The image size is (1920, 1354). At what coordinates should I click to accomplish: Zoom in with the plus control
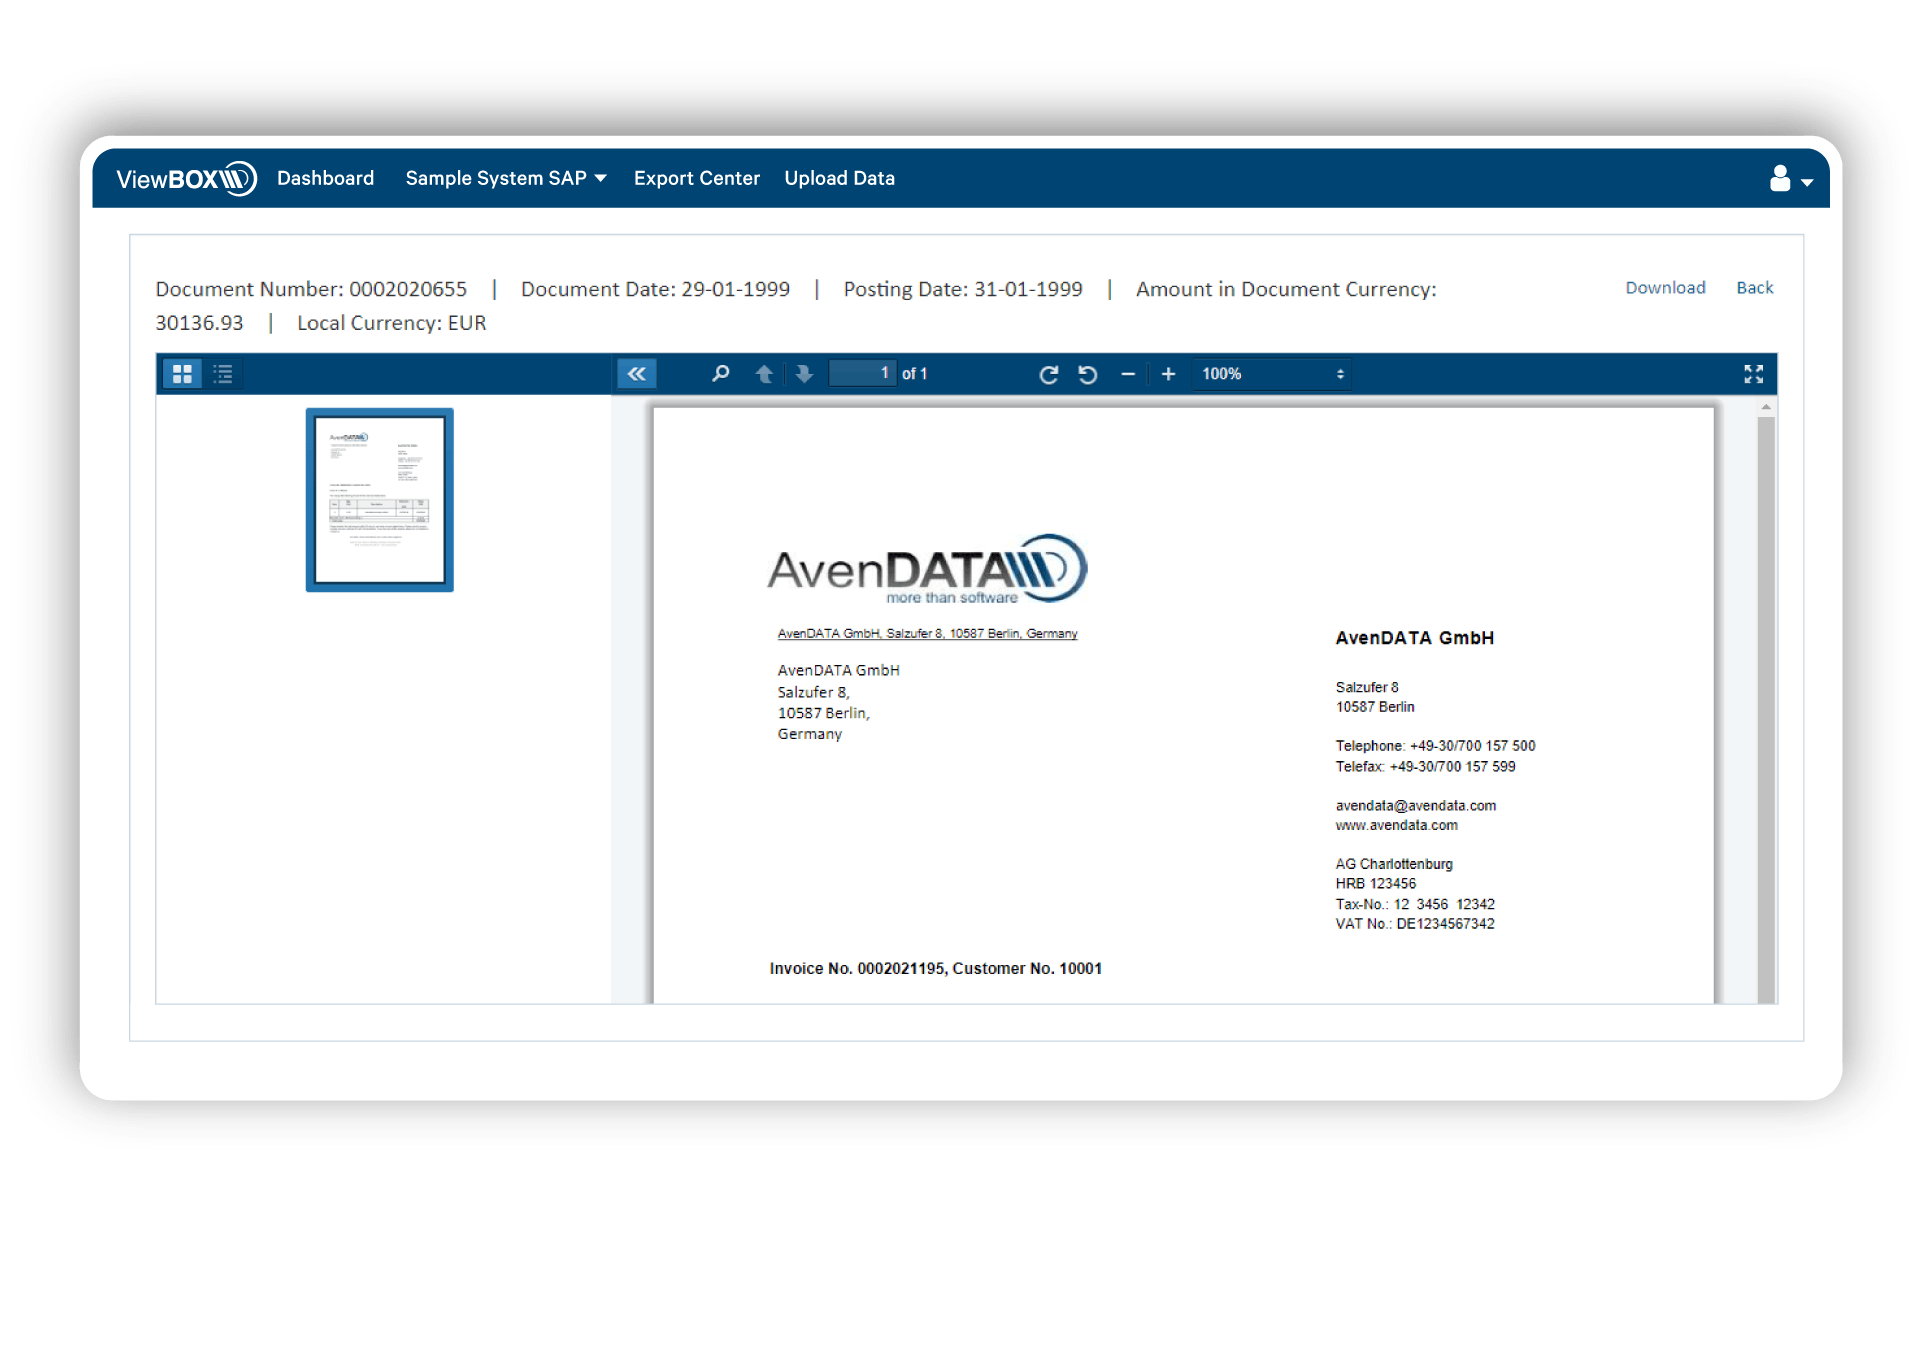pos(1168,374)
